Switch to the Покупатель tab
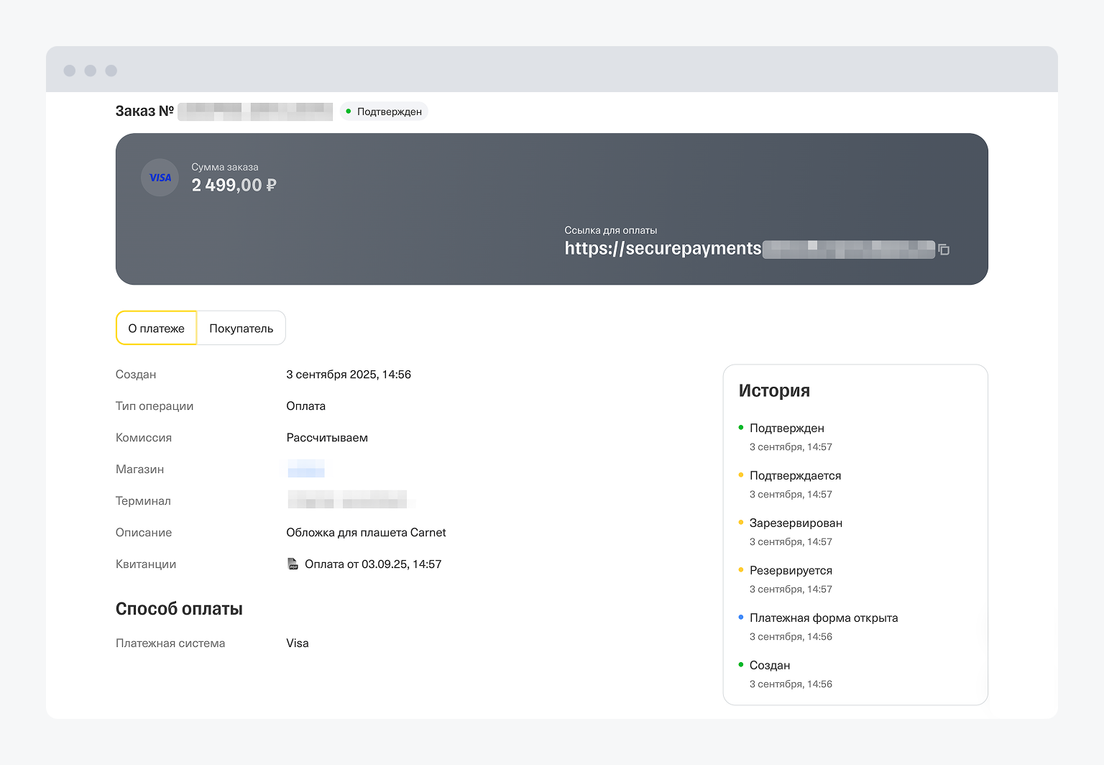 click(241, 328)
